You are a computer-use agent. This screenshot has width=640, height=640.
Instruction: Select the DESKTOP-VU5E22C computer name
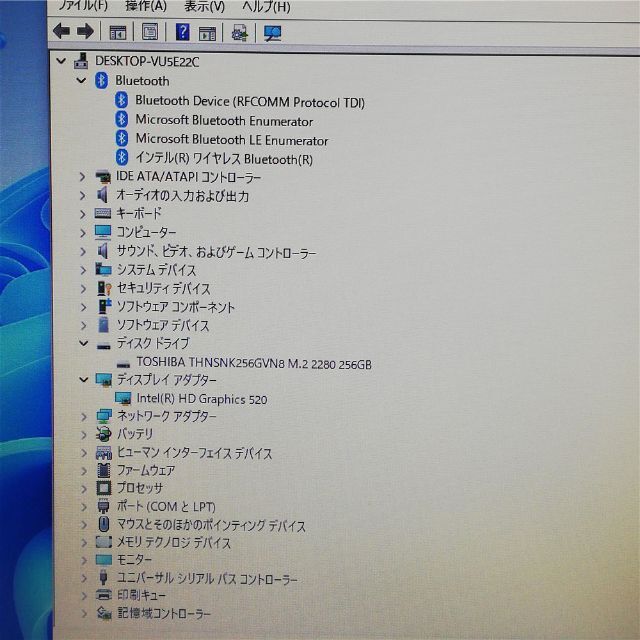pos(147,61)
